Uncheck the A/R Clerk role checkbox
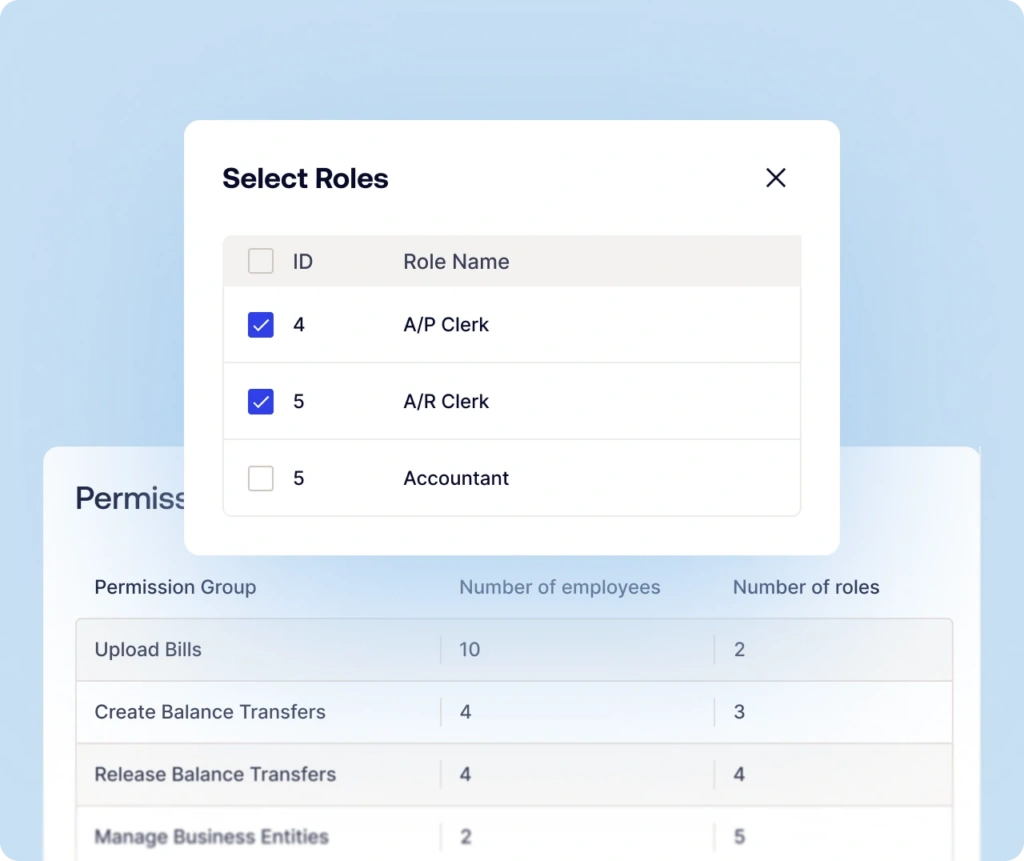 [x=260, y=402]
